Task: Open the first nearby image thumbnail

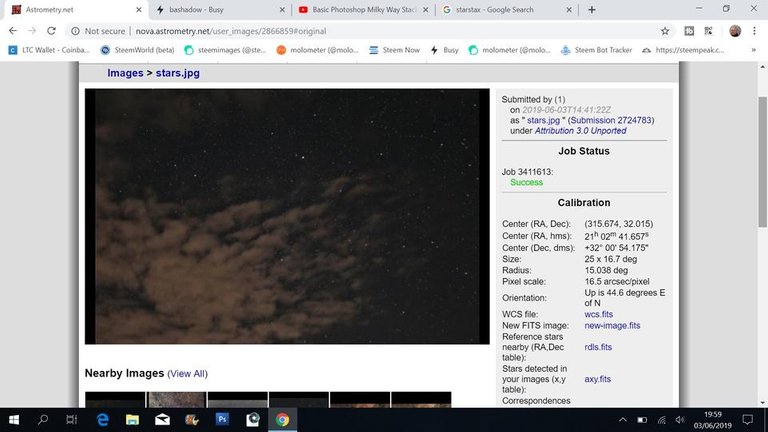Action: click(115, 400)
